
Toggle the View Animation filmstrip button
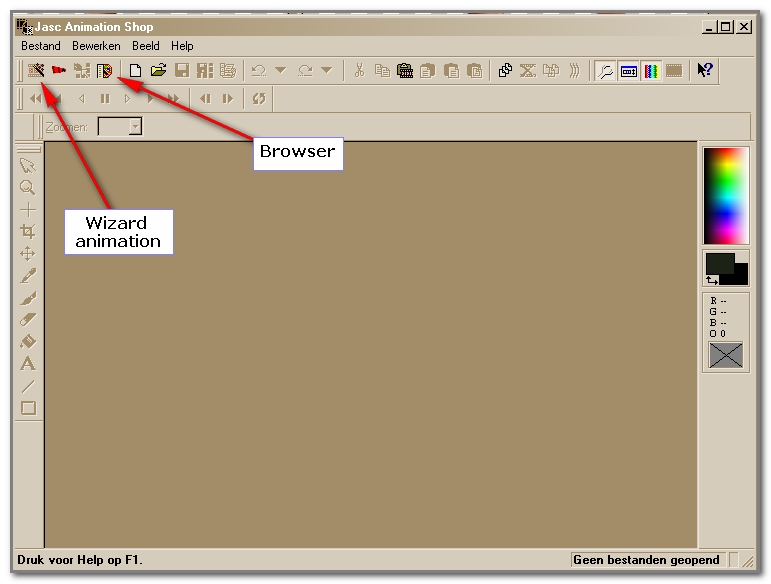click(674, 71)
